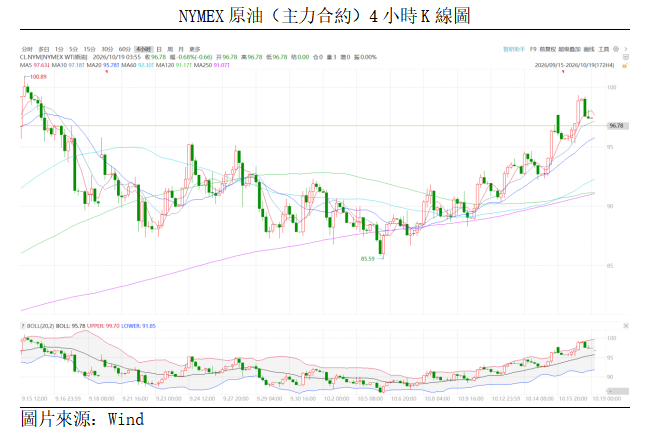The width and height of the screenshot is (646, 445).
Task: Switch to the 分时 intraday view
Action: pos(27,49)
